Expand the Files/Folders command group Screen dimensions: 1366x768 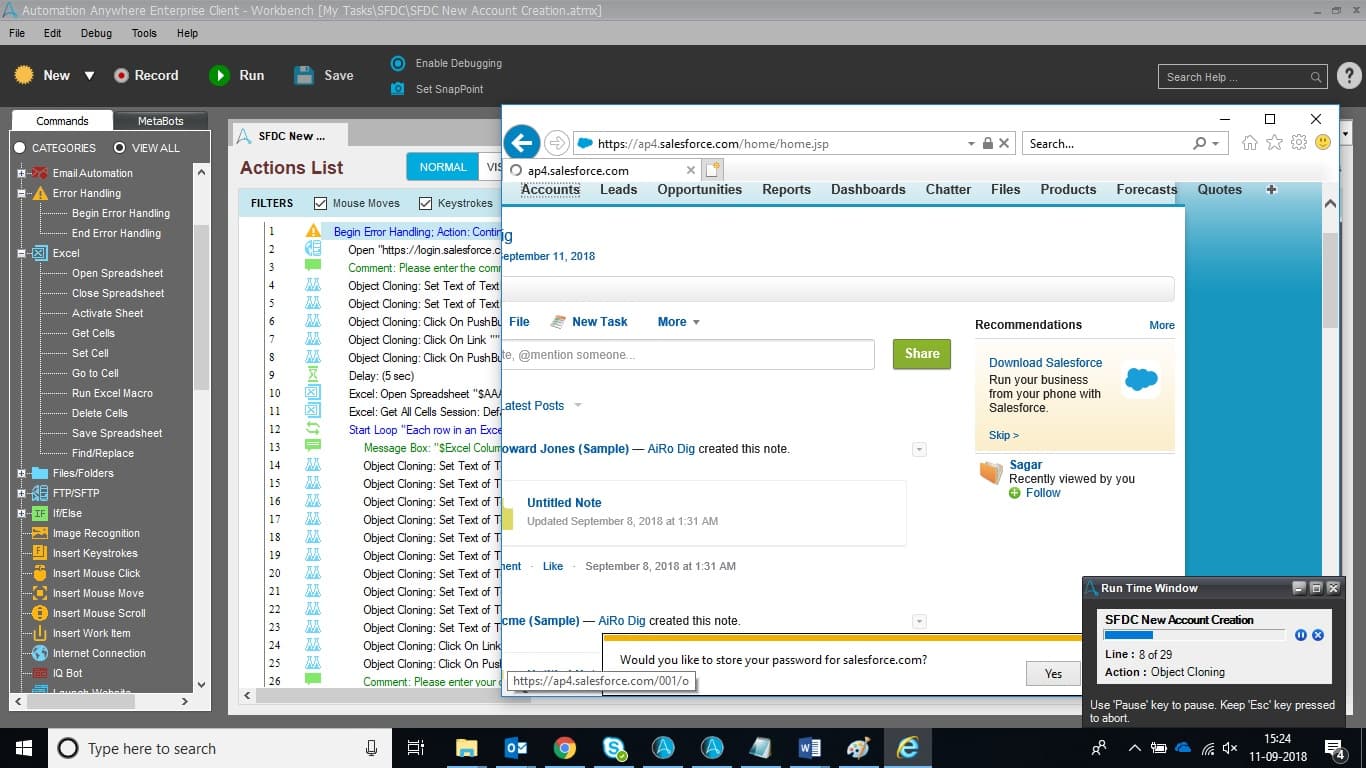pos(21,473)
